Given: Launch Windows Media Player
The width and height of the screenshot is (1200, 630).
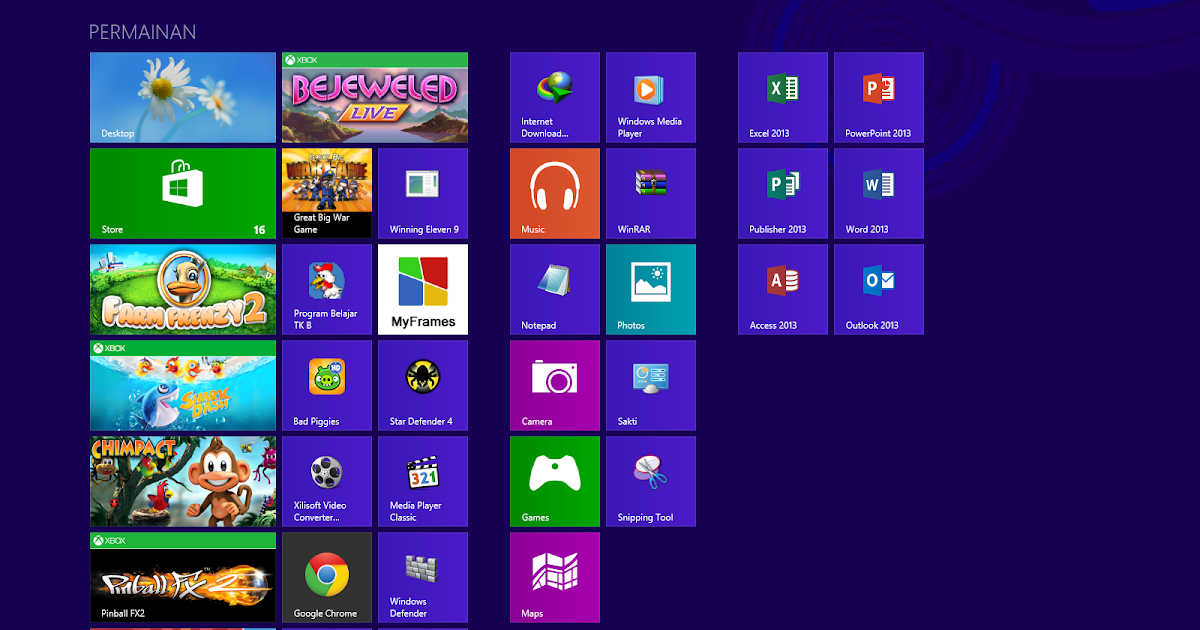Looking at the screenshot, I should 651,97.
